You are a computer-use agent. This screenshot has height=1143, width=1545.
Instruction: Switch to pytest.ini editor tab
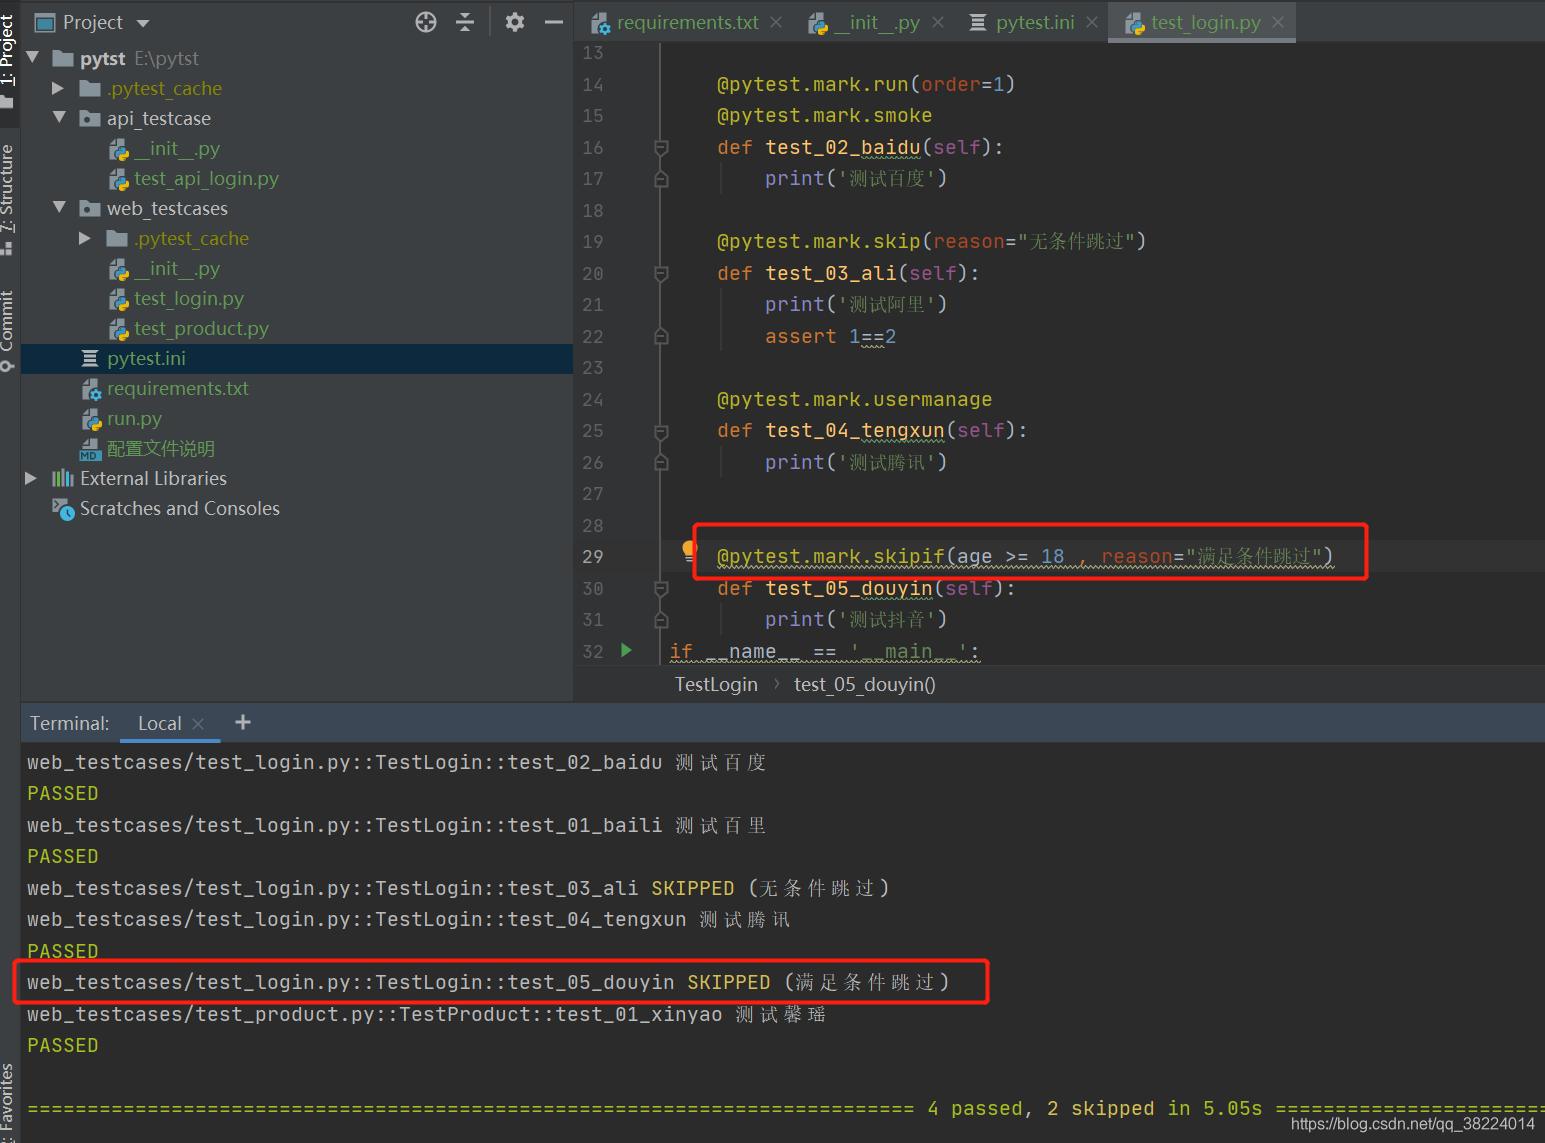click(1035, 22)
